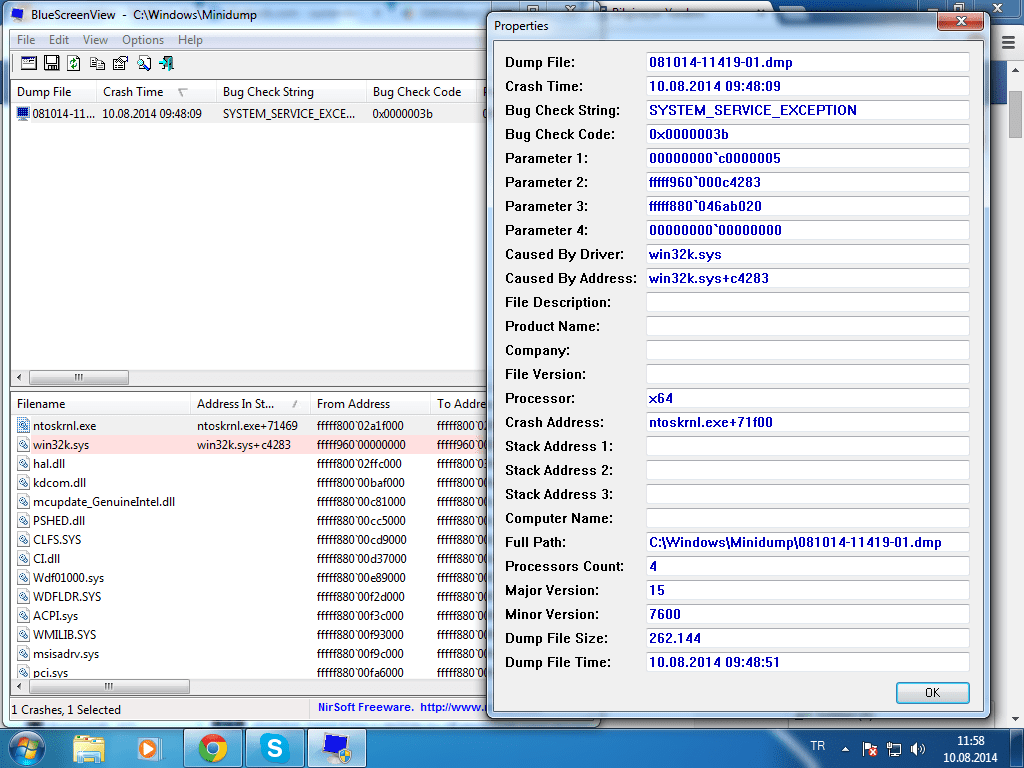This screenshot has width=1024, height=768.
Task: Click the Crash Address field
Action: click(x=807, y=423)
